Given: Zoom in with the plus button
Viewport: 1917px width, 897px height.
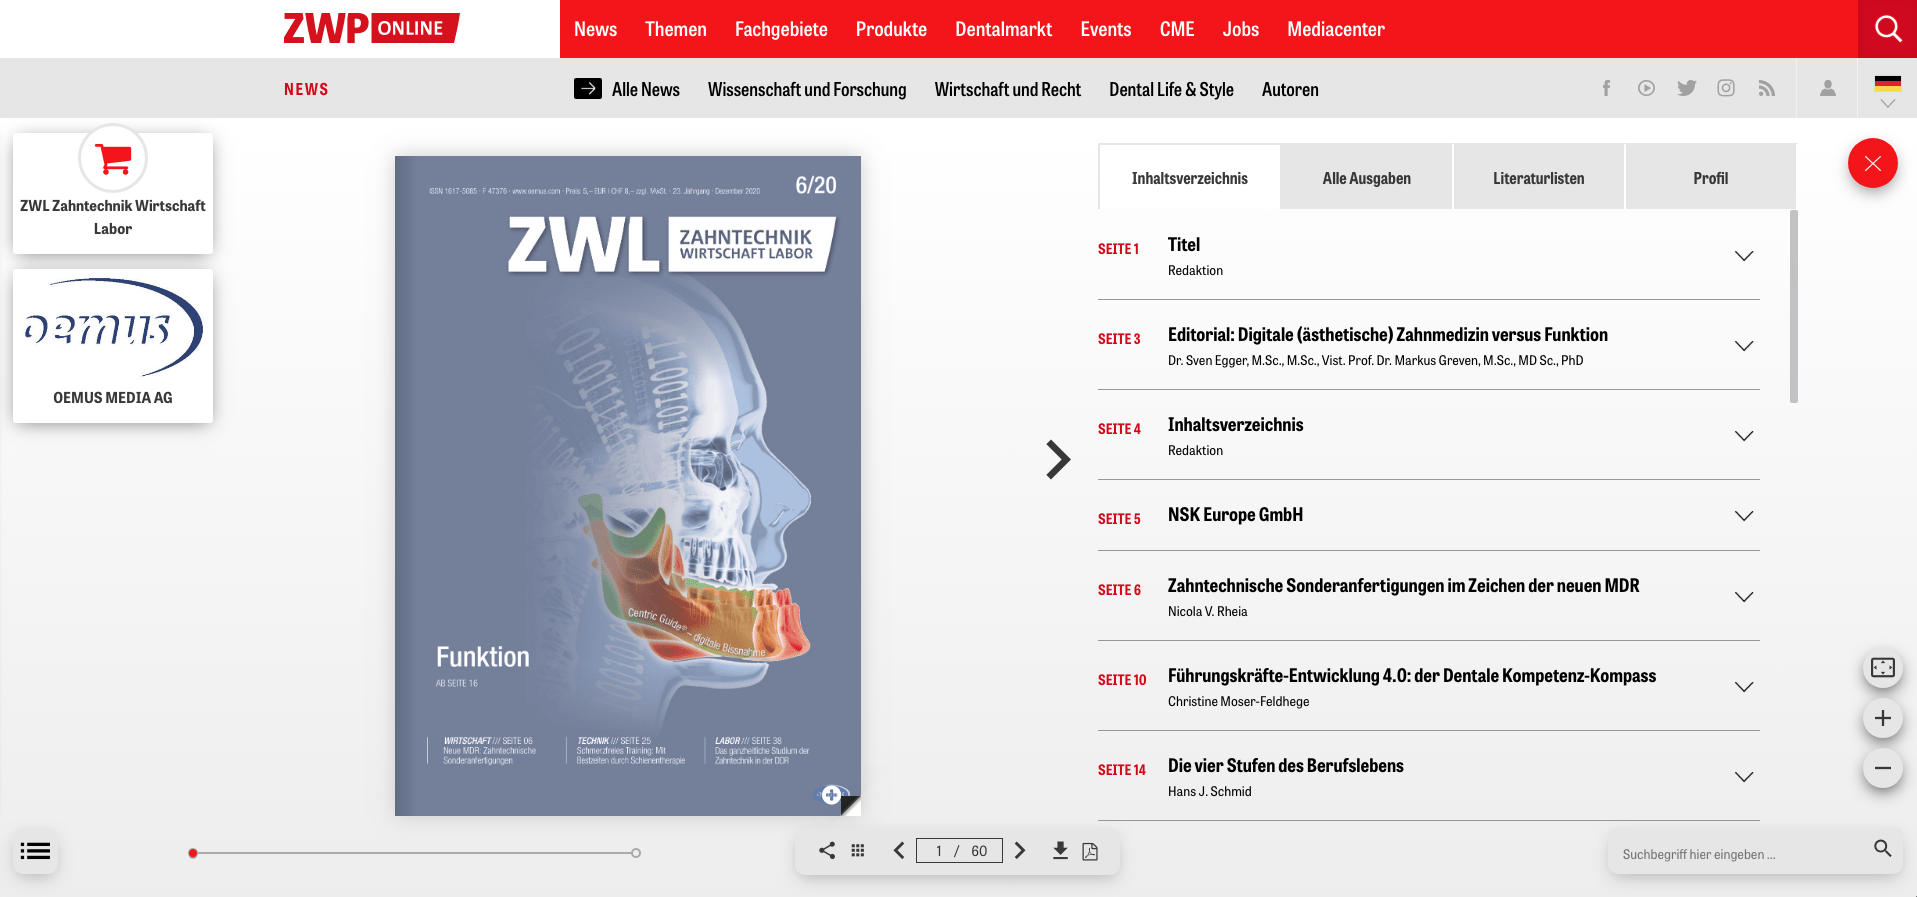Looking at the screenshot, I should 1883,718.
